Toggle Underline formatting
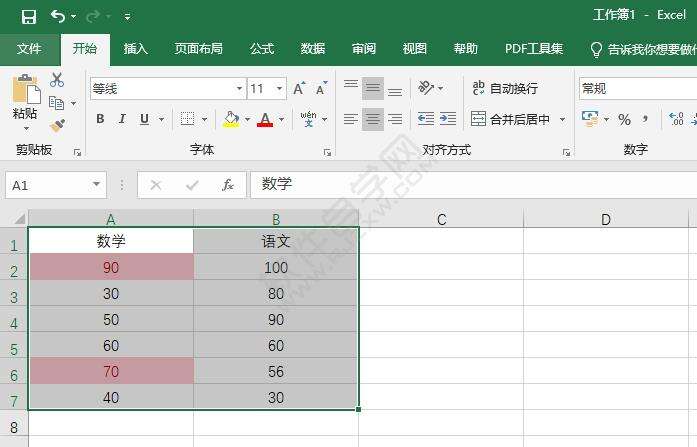The width and height of the screenshot is (697, 447). (144, 119)
